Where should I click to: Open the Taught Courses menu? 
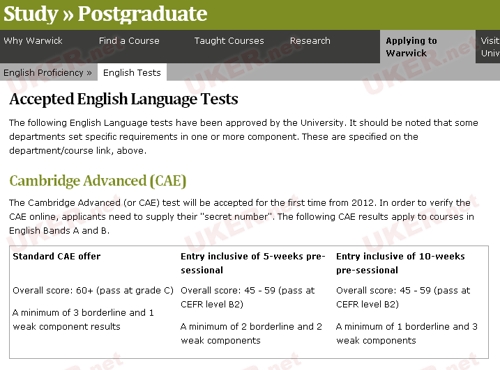click(x=229, y=41)
